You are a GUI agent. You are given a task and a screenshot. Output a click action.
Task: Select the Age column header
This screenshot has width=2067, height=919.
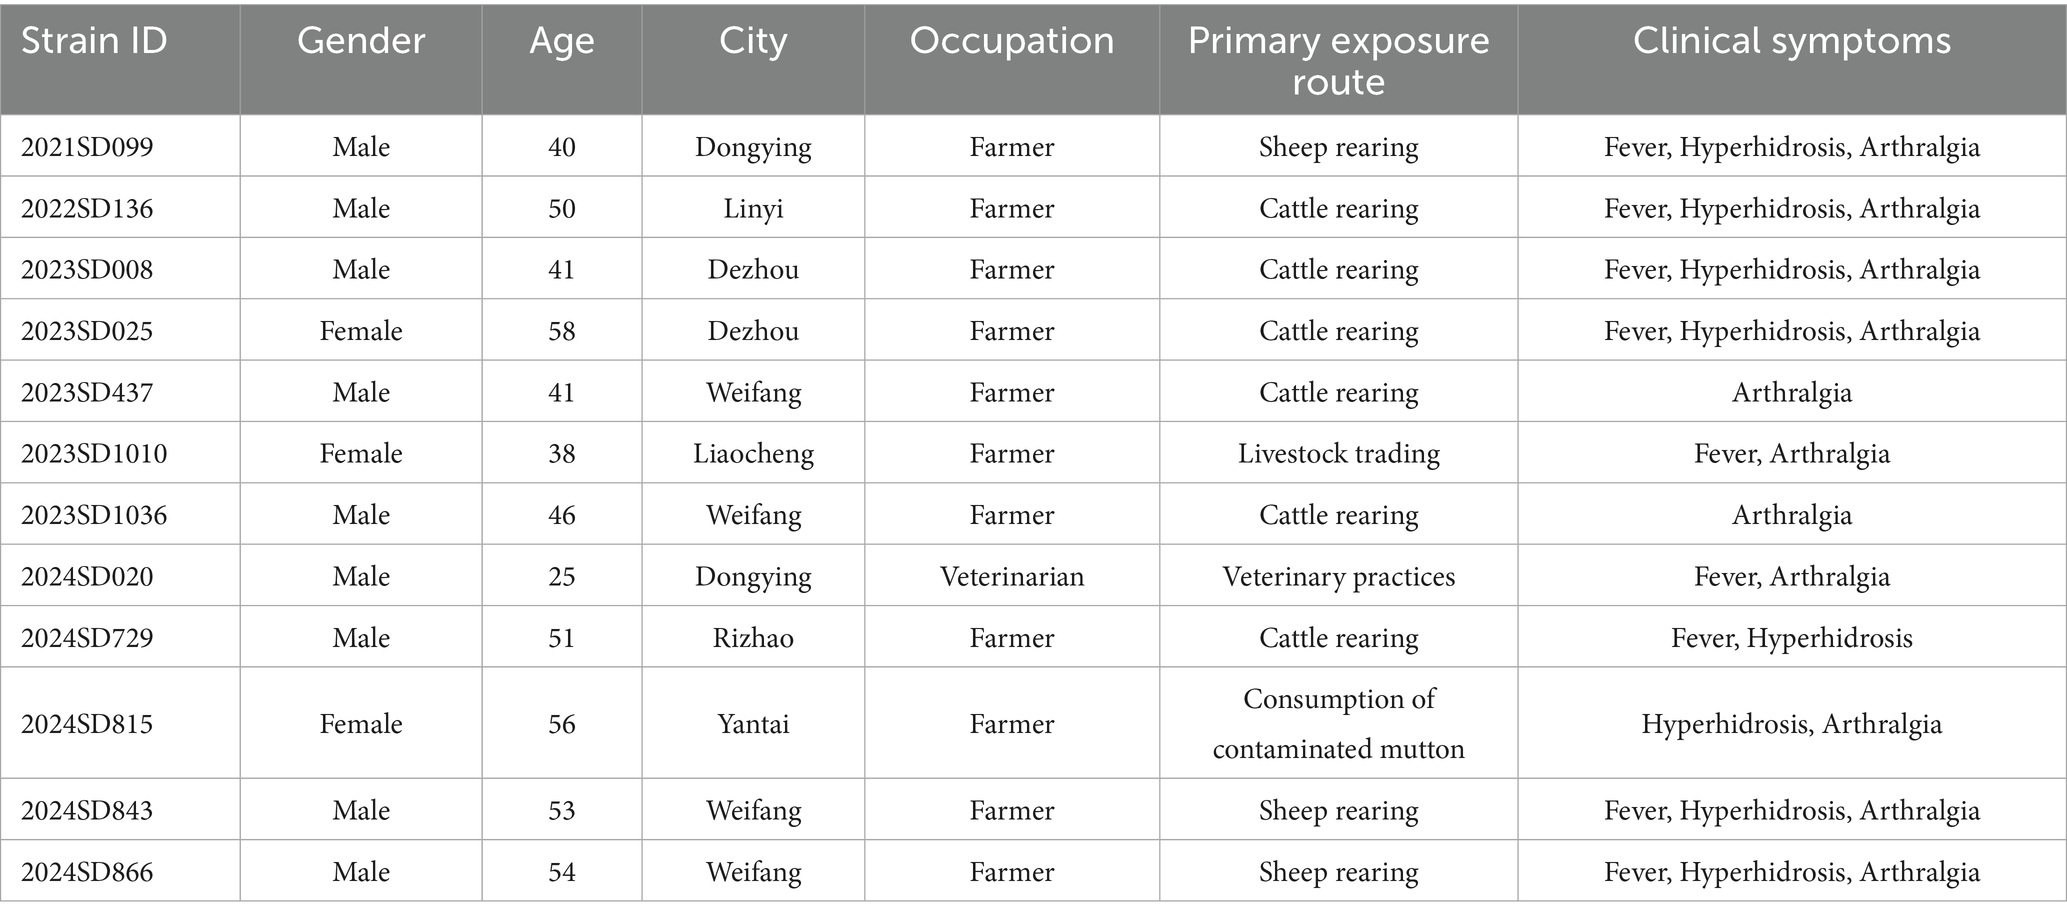(x=561, y=42)
